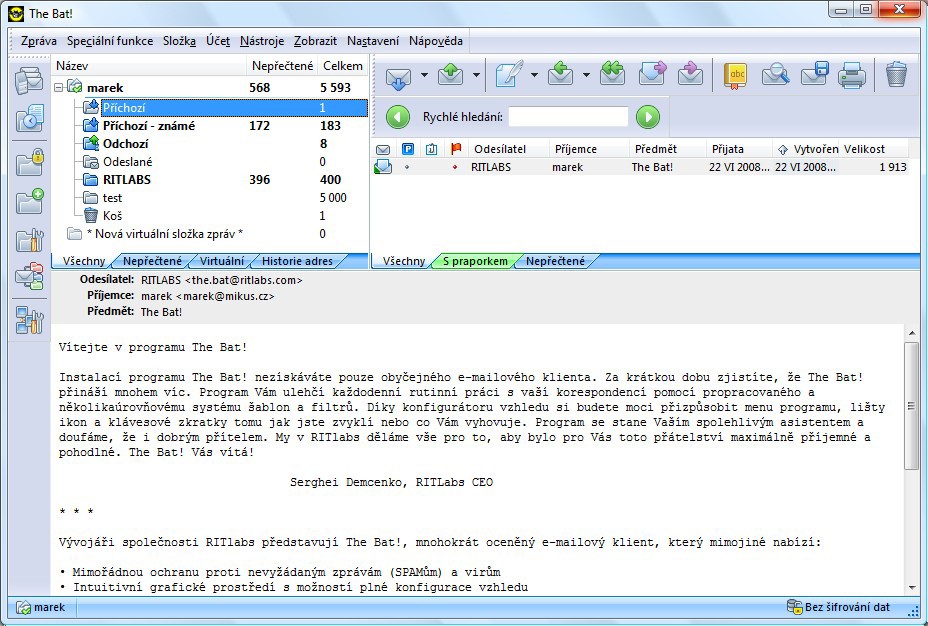Open the dropdown arrow beside new message
The image size is (928, 626).
pos(534,75)
